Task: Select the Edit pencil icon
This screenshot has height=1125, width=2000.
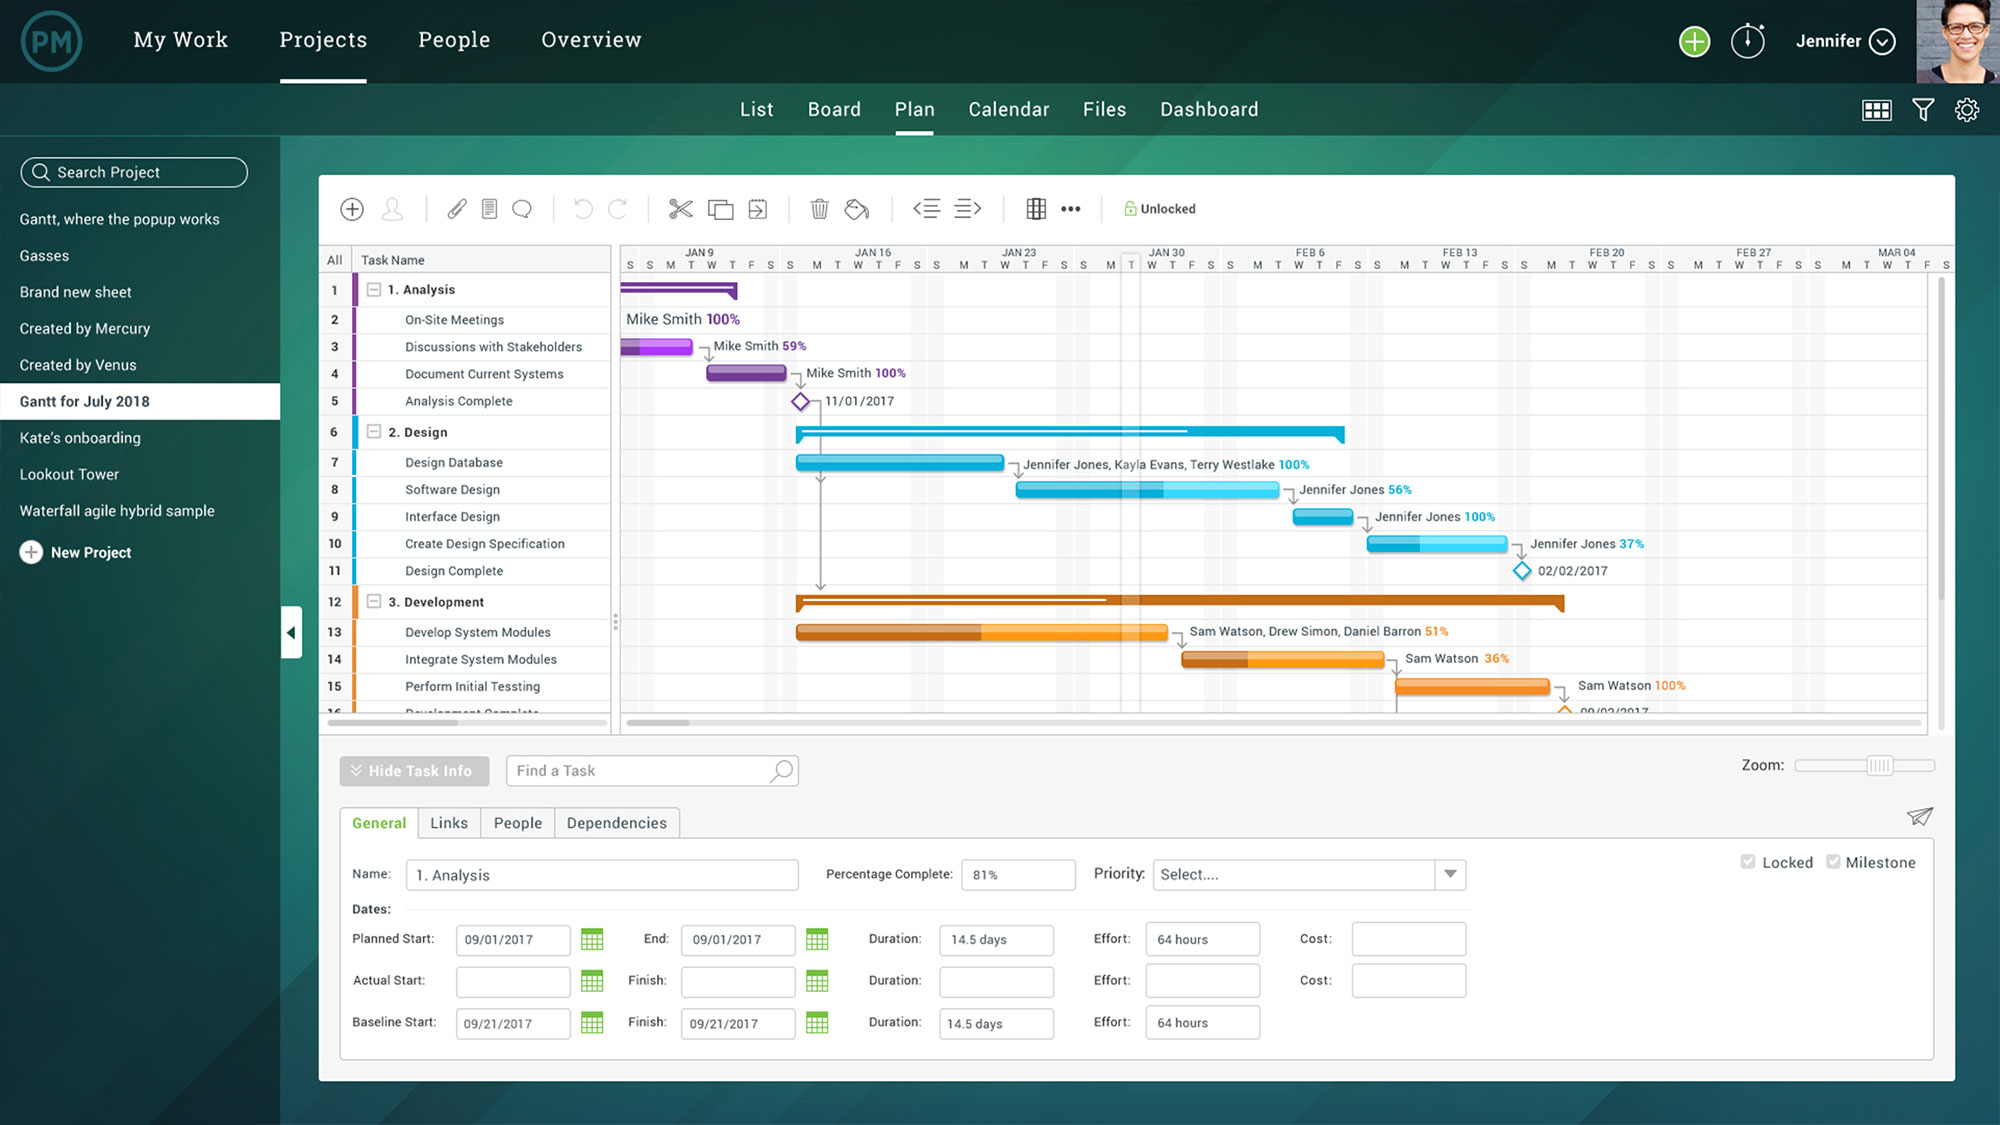Action: [x=456, y=209]
